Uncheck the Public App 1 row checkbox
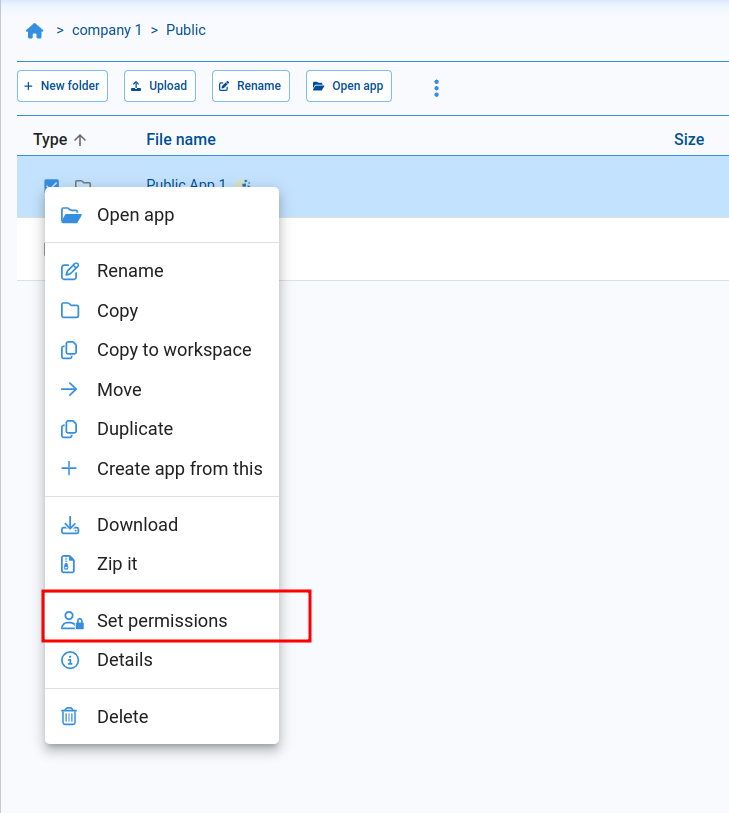729x813 pixels. [x=52, y=184]
